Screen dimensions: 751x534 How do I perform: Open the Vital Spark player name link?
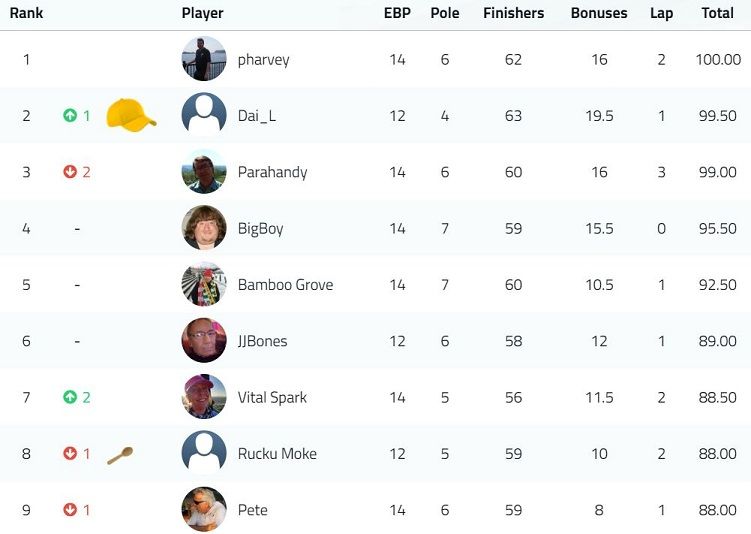(273, 398)
